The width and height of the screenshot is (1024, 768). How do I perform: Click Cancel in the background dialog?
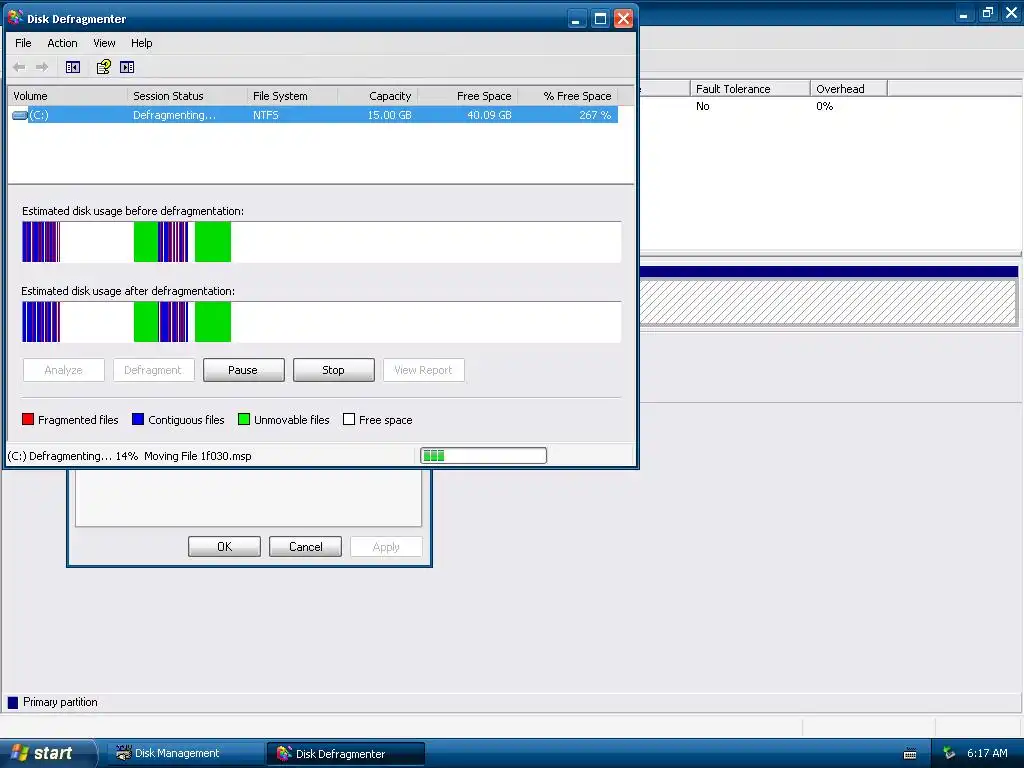click(305, 547)
